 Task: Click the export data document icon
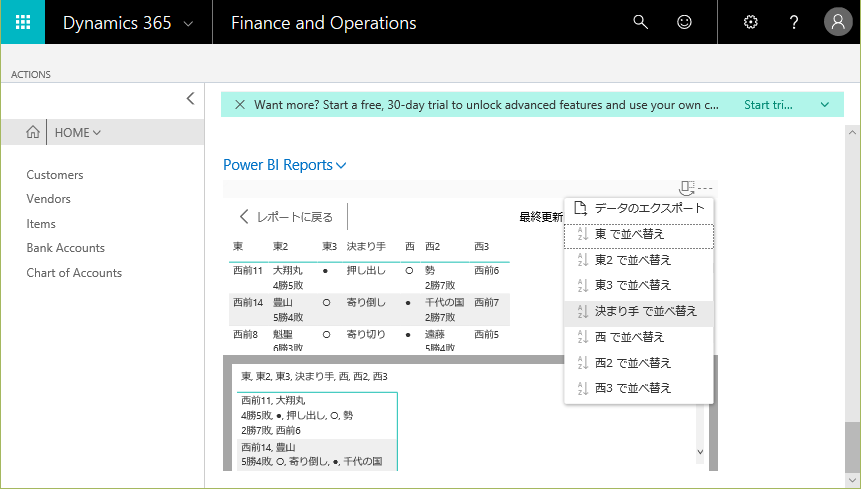tap(580, 208)
